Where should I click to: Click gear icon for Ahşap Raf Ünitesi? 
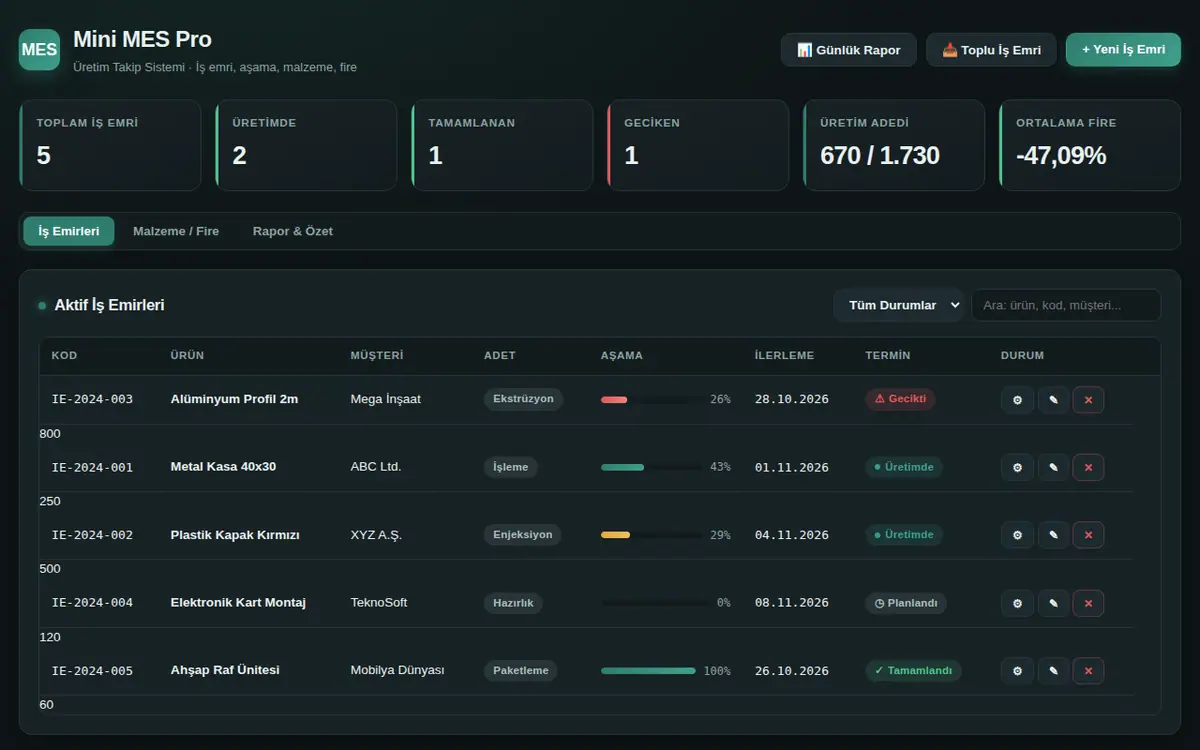[x=1017, y=671]
